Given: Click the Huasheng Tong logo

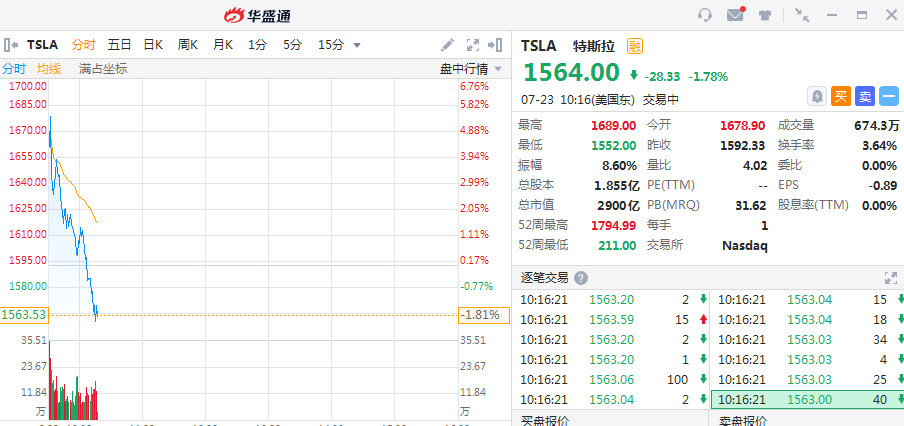Looking at the screenshot, I should (257, 16).
